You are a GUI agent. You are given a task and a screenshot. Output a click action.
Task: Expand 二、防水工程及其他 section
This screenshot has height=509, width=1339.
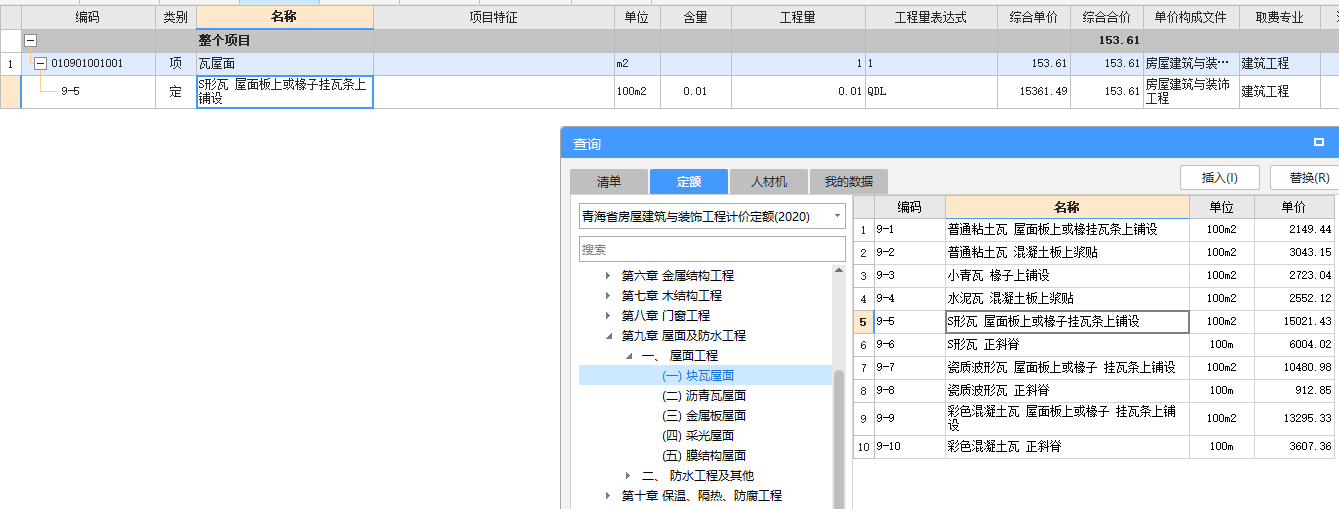[x=628, y=475]
